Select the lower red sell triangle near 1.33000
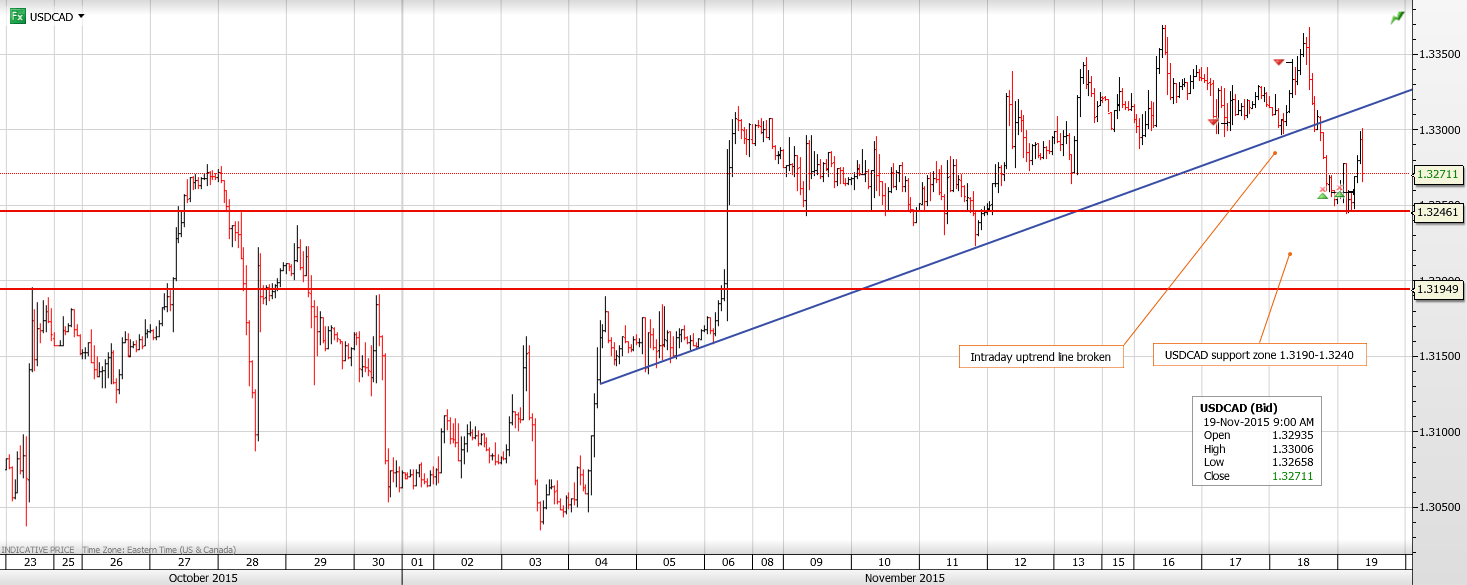The width and height of the screenshot is (1467, 585). 1213,121
